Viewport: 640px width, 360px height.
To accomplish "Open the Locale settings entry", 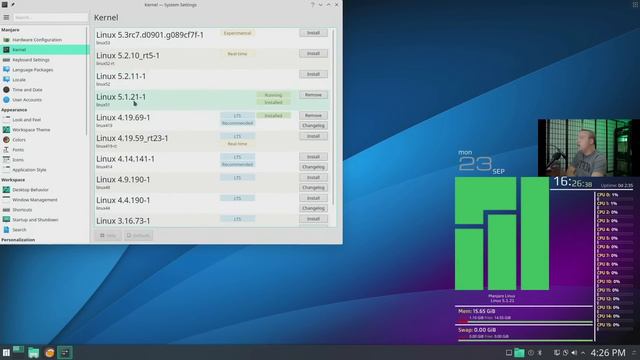I will click(43, 80).
